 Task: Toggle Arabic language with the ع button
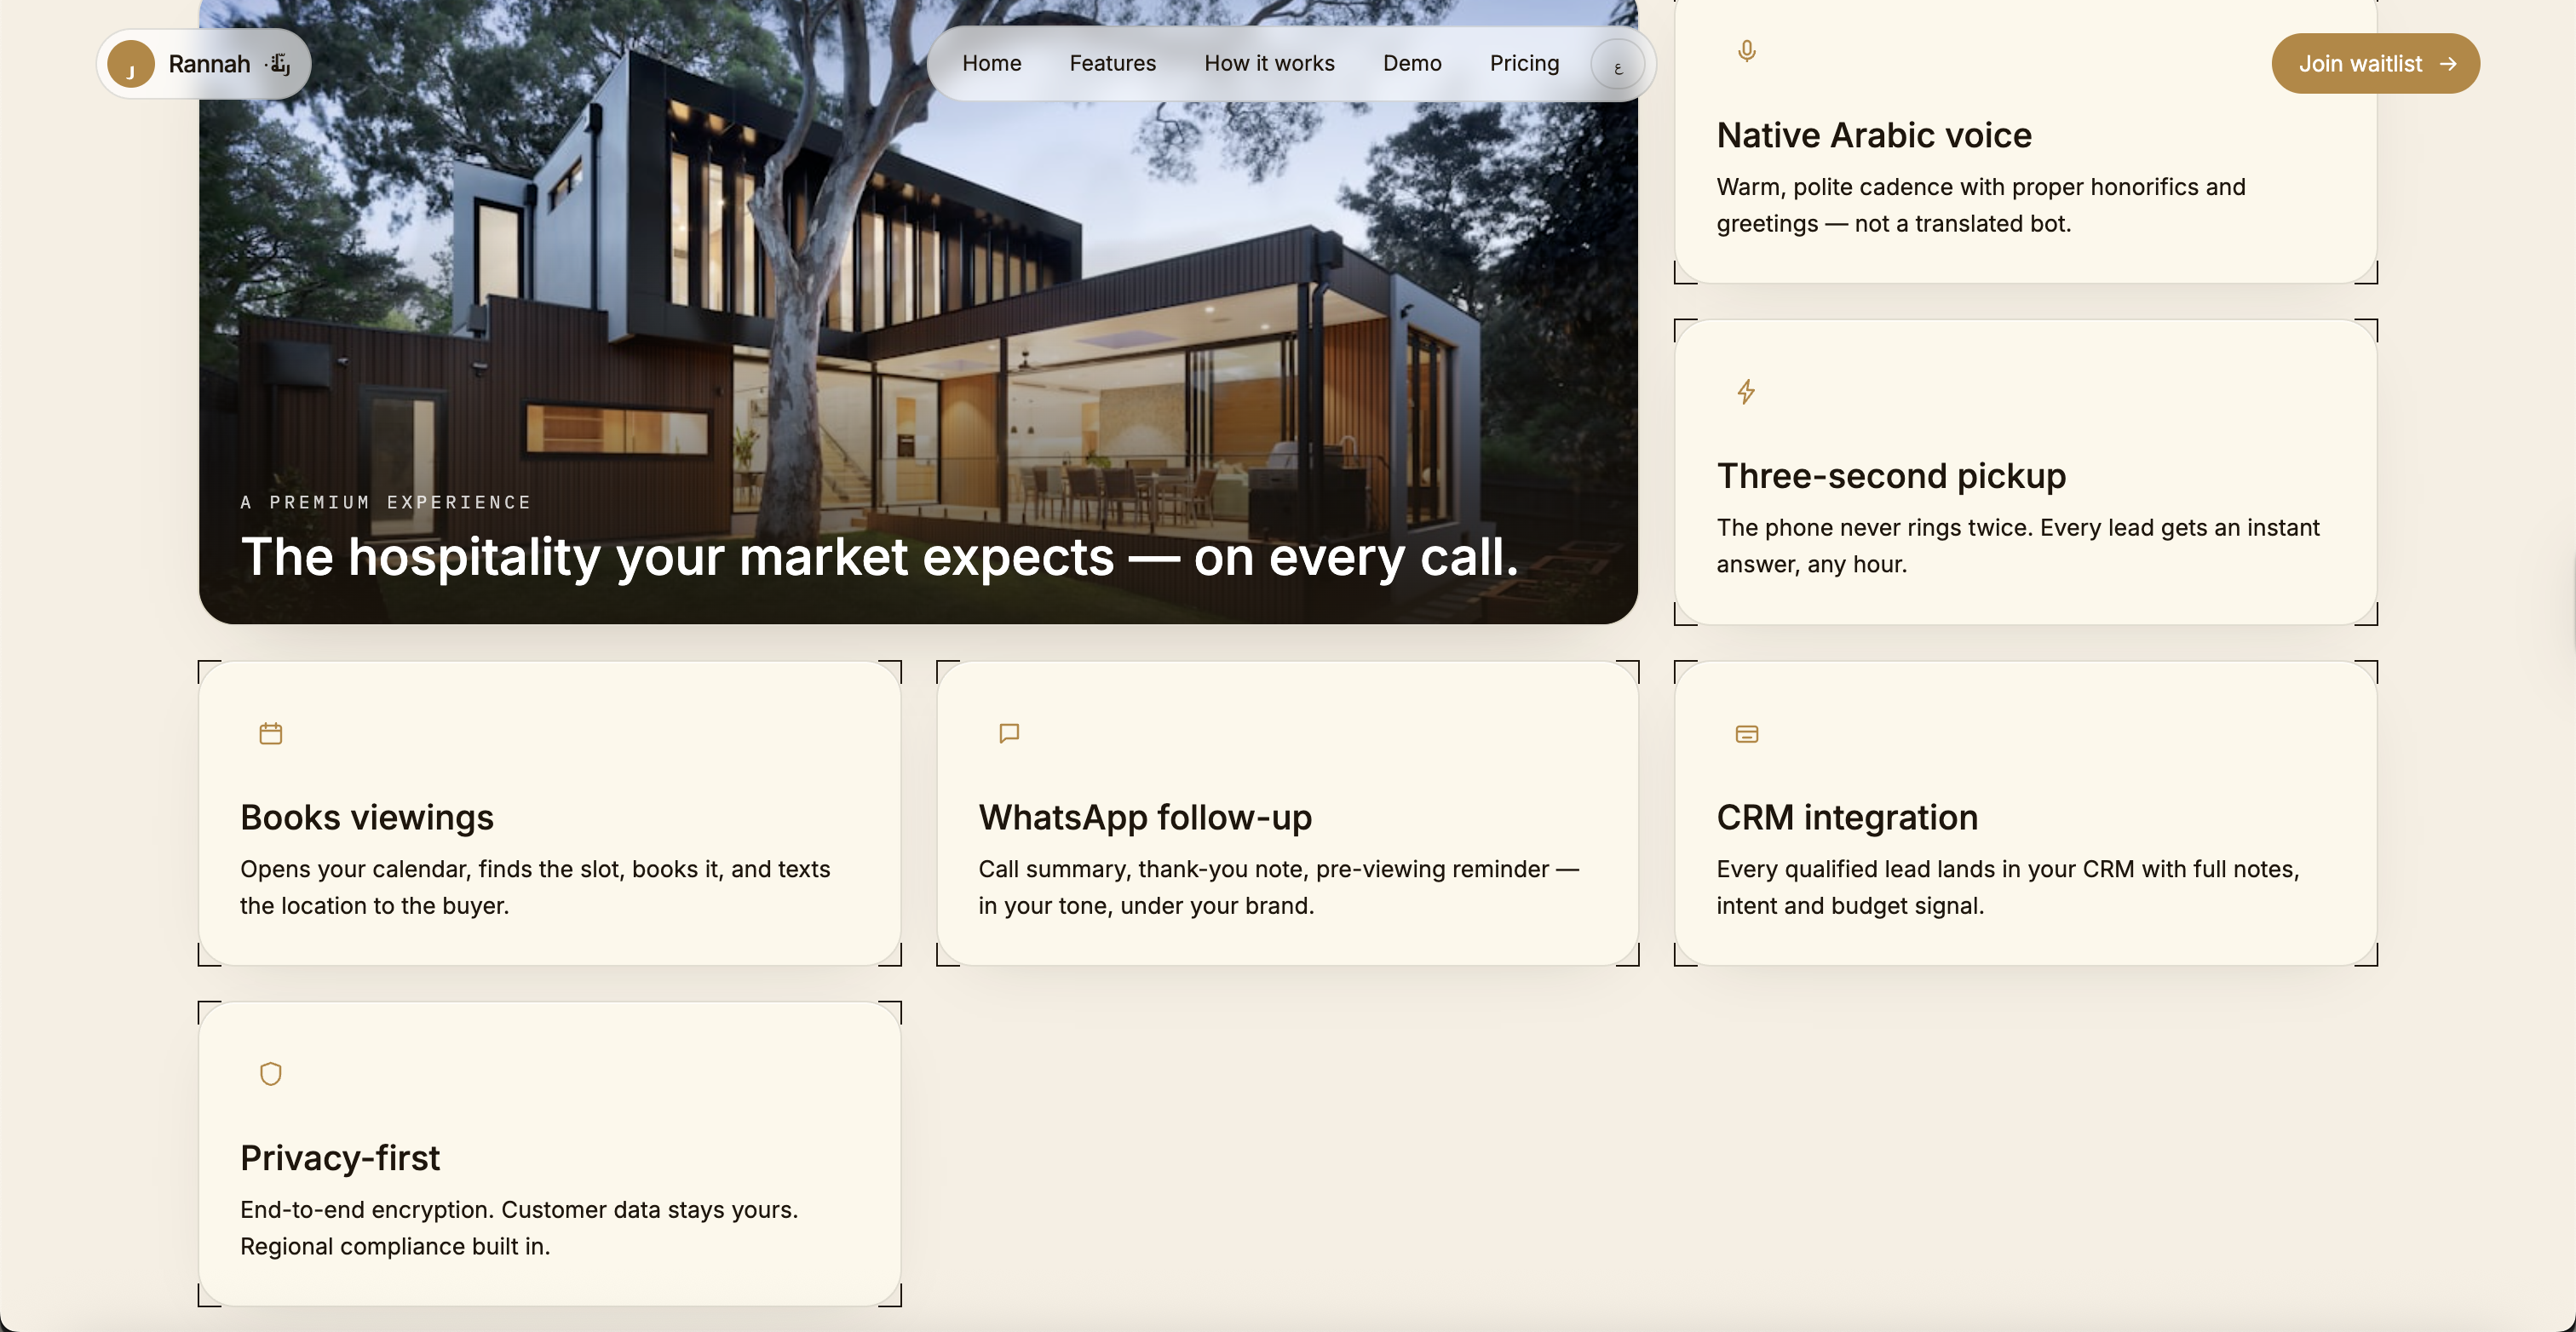(1617, 66)
